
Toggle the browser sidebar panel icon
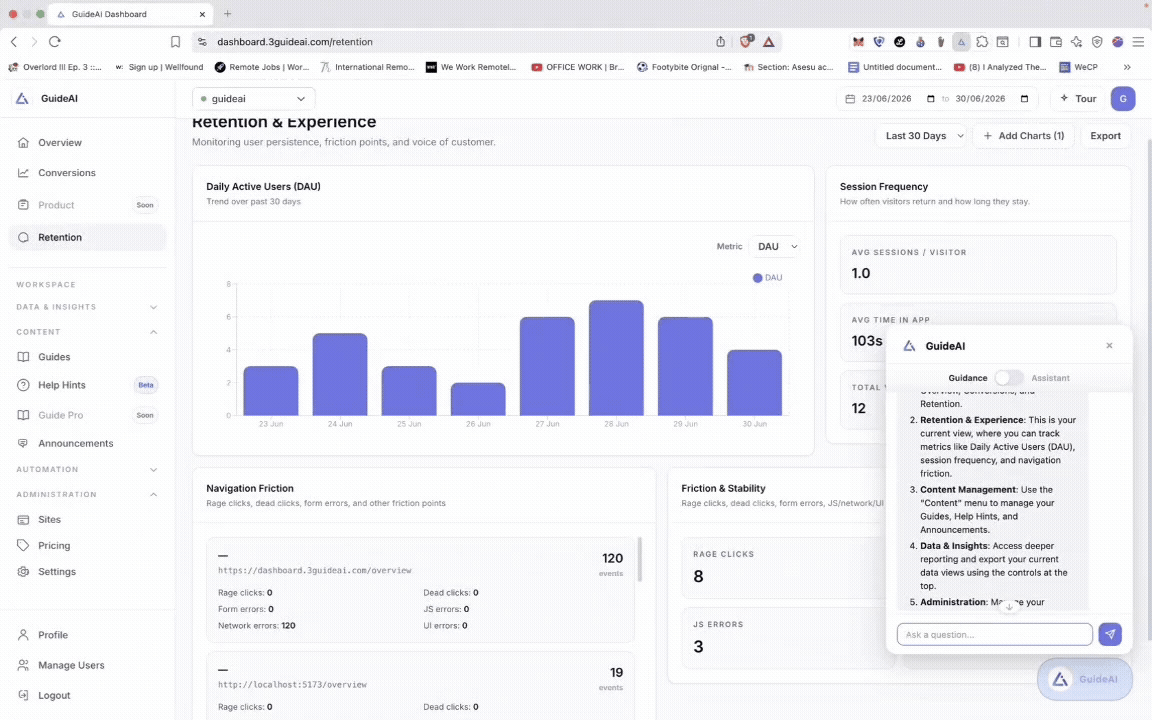1035,42
